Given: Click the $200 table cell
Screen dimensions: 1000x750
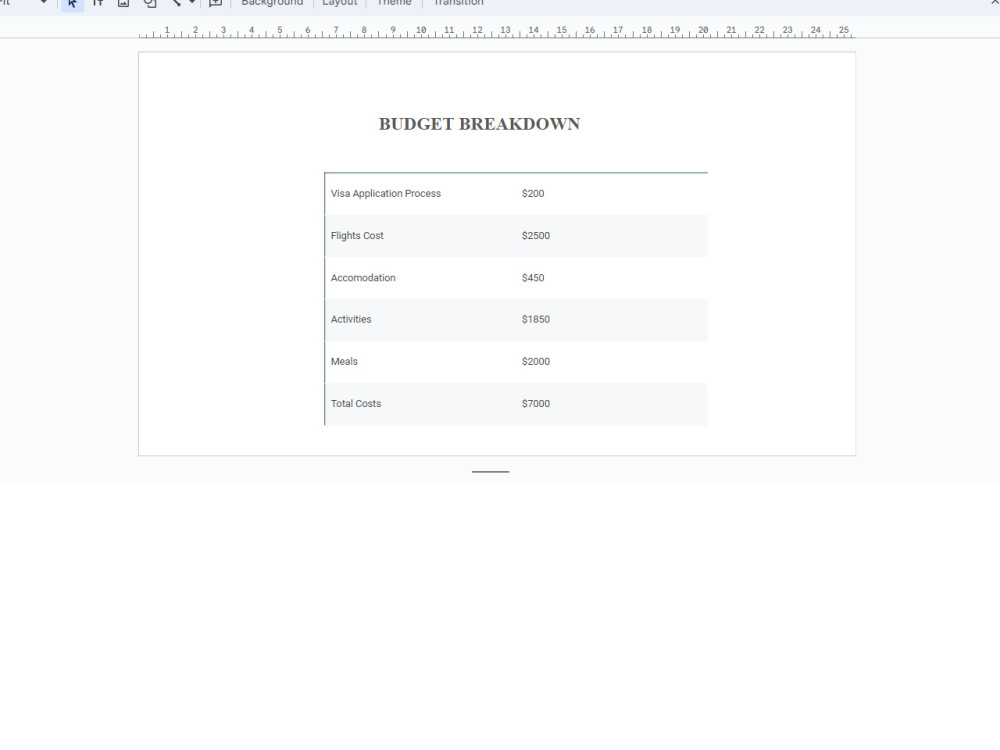Looking at the screenshot, I should [612, 194].
